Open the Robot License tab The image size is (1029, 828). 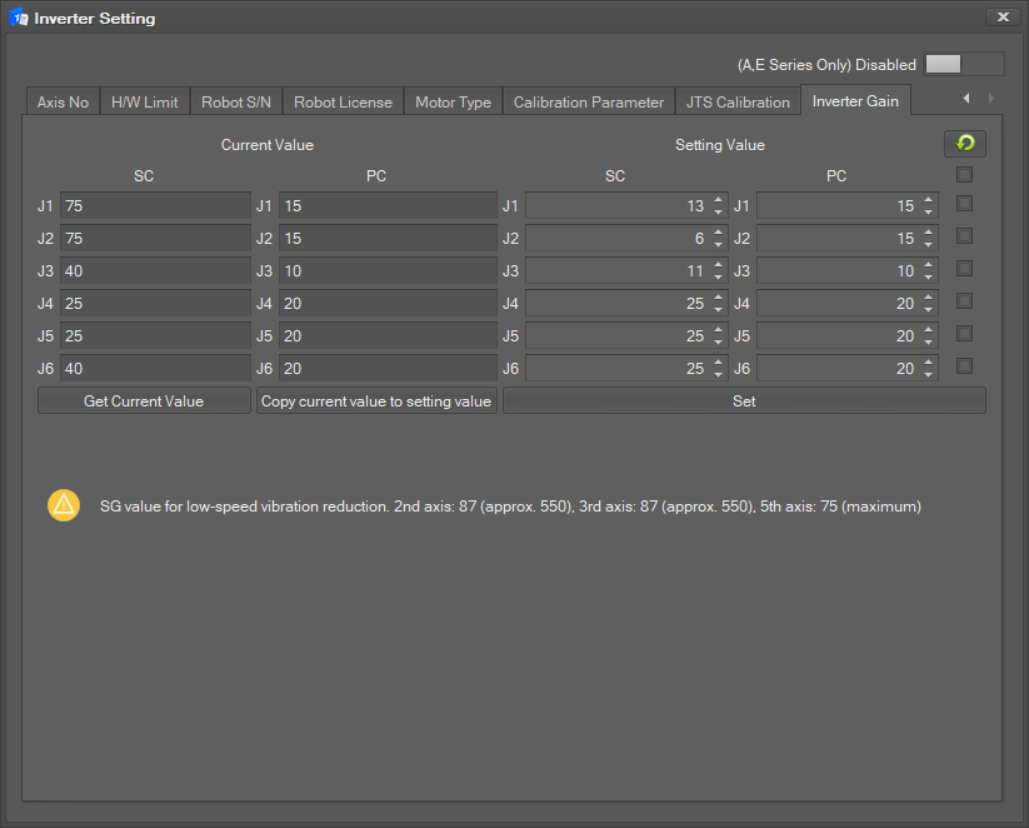coord(343,102)
